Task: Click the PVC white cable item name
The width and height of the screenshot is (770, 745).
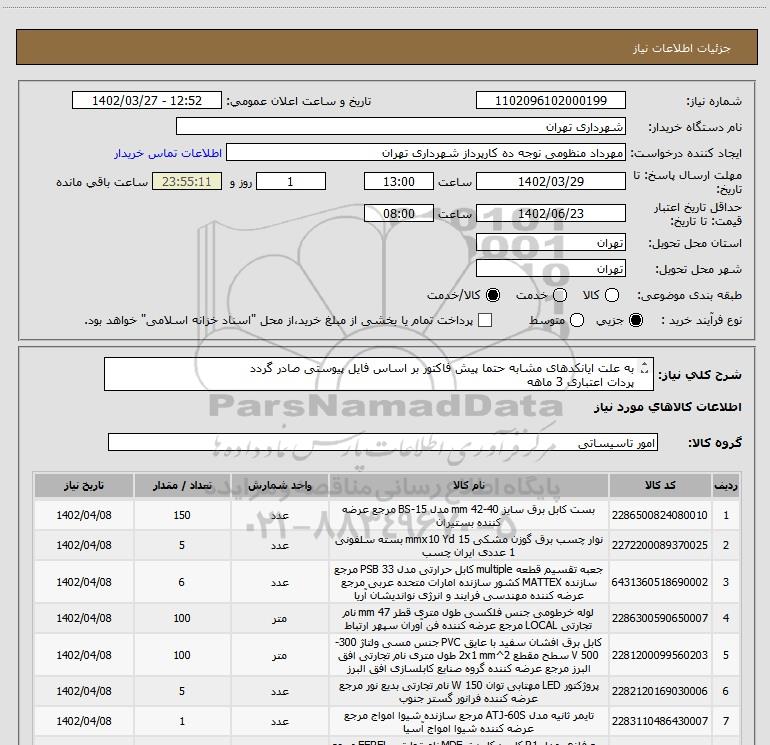Action: (468, 655)
